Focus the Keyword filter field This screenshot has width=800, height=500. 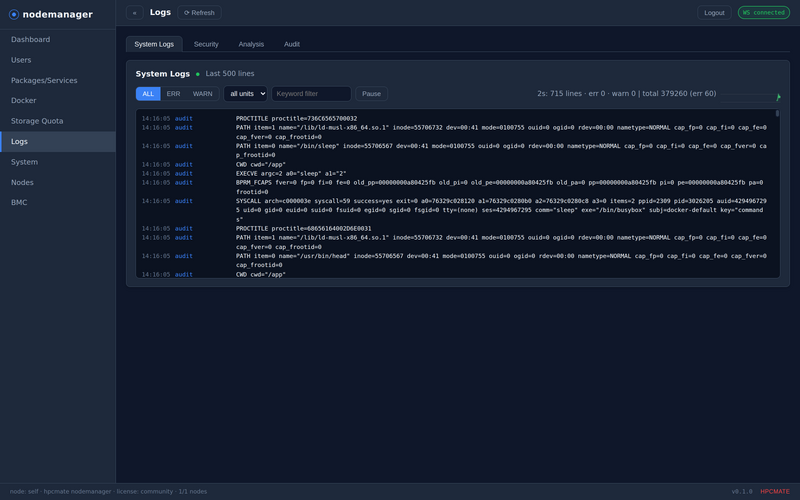(311, 94)
